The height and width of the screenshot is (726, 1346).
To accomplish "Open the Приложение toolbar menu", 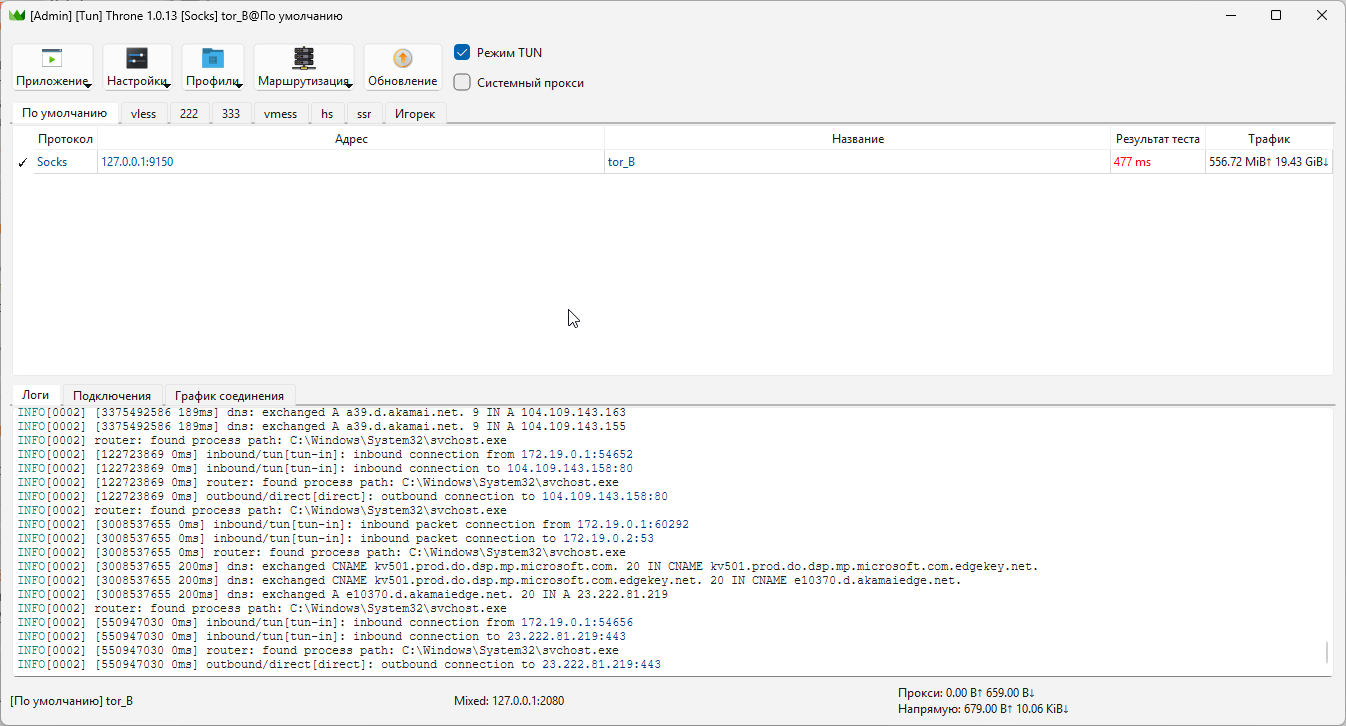I will point(53,67).
